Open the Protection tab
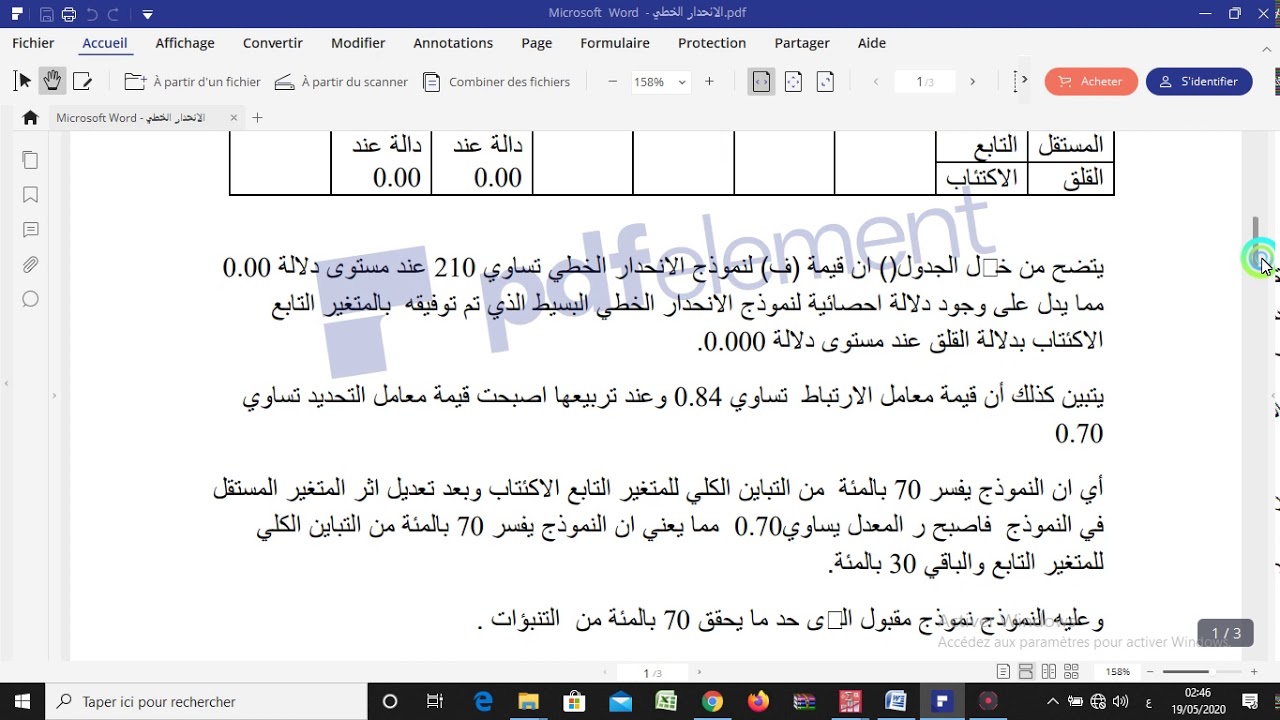 point(712,43)
